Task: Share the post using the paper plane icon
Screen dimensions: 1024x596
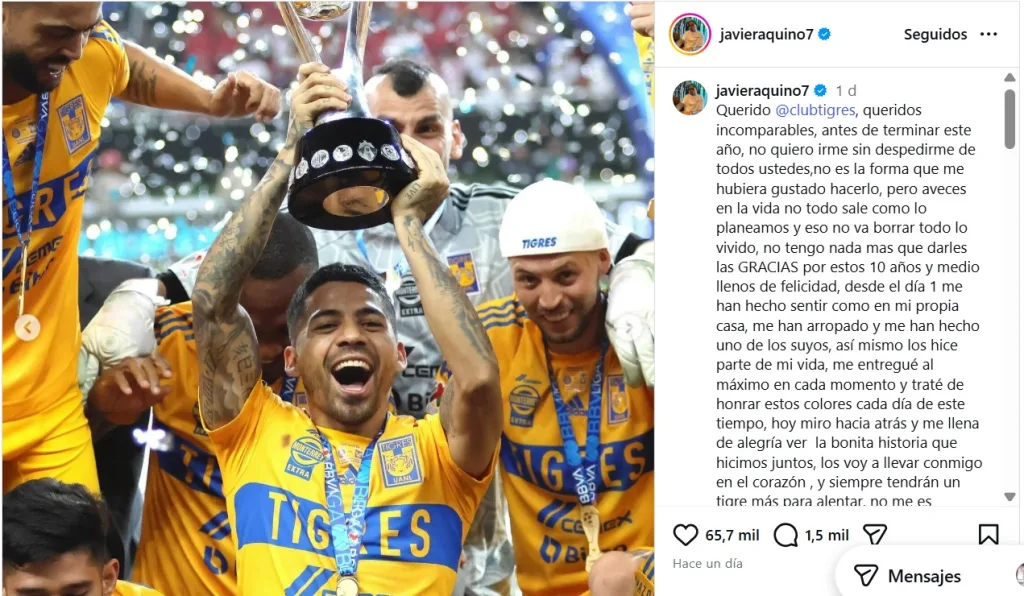Action: pyautogui.click(x=874, y=535)
